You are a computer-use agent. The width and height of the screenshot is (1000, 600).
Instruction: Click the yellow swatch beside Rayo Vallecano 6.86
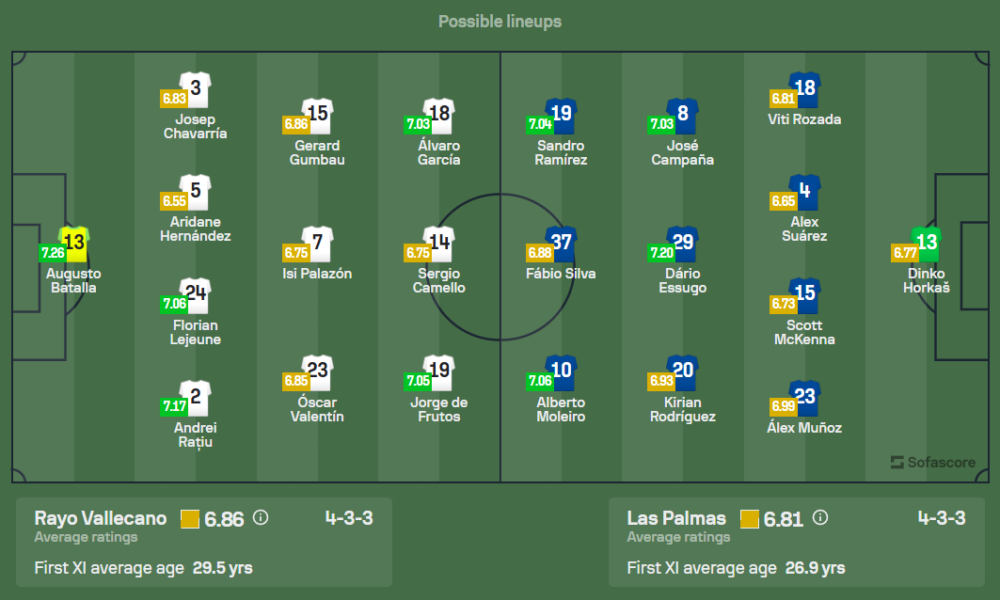(190, 519)
